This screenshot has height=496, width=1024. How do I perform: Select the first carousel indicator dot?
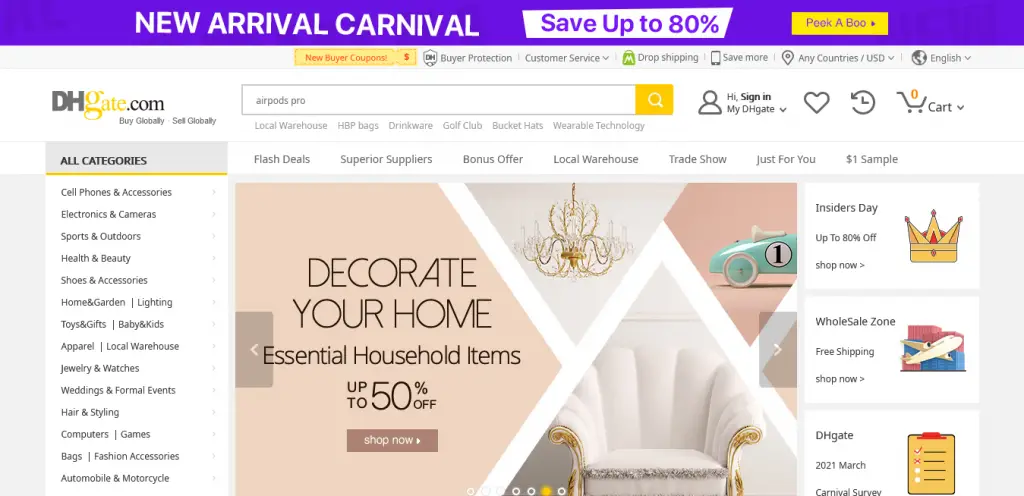tap(471, 491)
